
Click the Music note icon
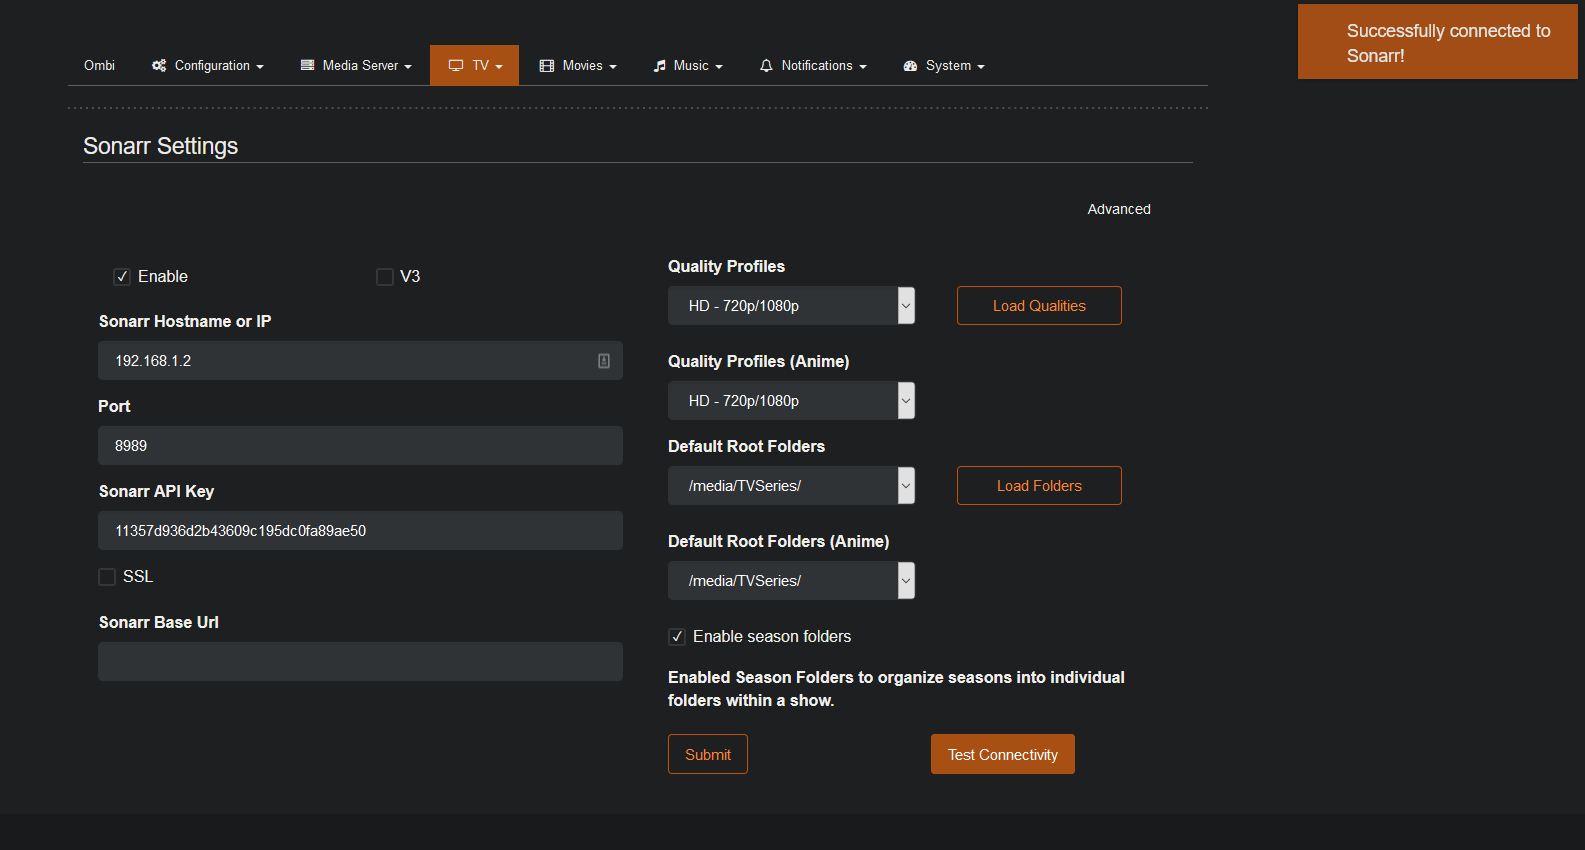coord(659,66)
